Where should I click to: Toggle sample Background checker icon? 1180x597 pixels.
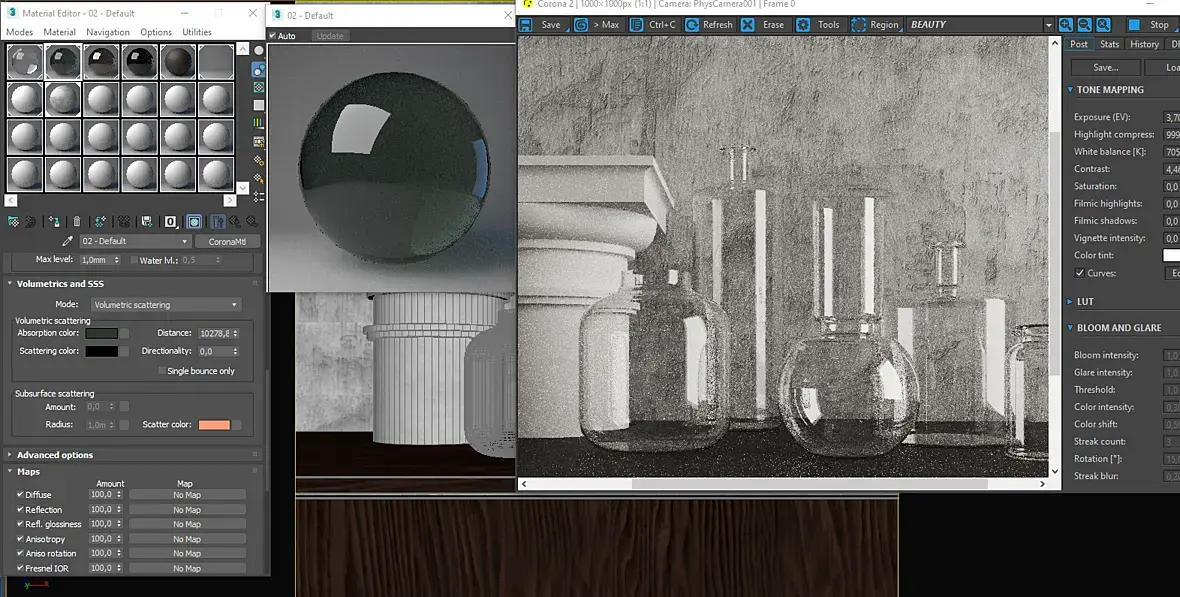point(259,87)
